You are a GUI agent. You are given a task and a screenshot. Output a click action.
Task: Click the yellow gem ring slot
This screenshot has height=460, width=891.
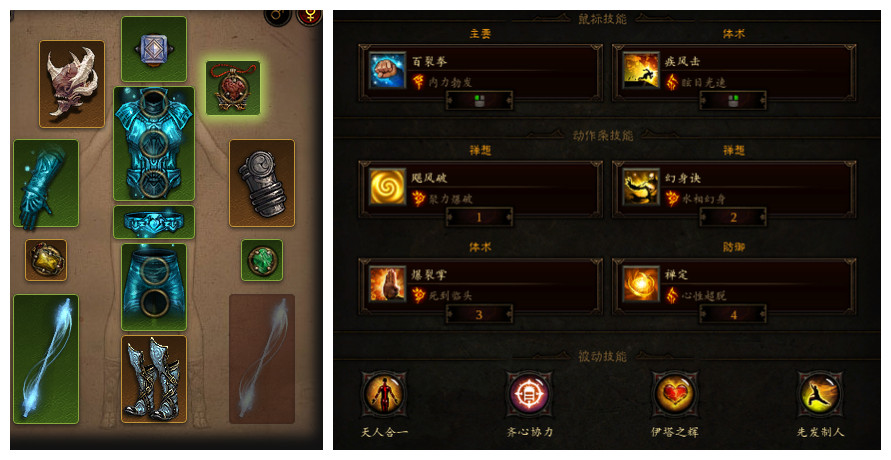coord(46,260)
